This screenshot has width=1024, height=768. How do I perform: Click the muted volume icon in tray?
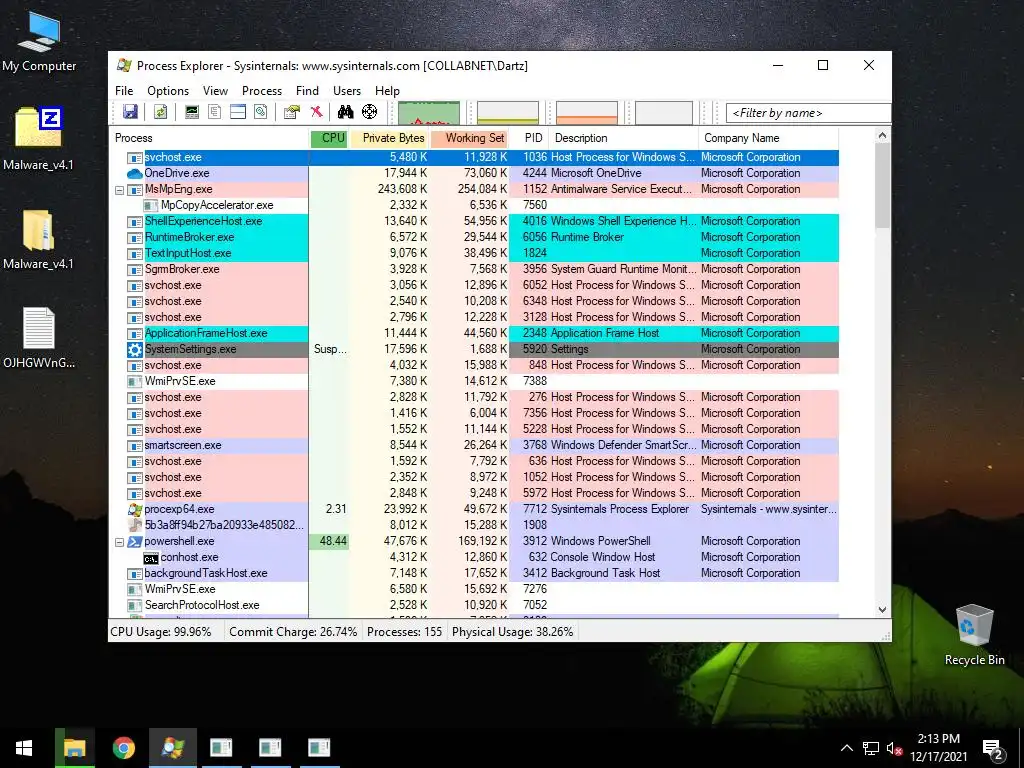click(x=895, y=748)
